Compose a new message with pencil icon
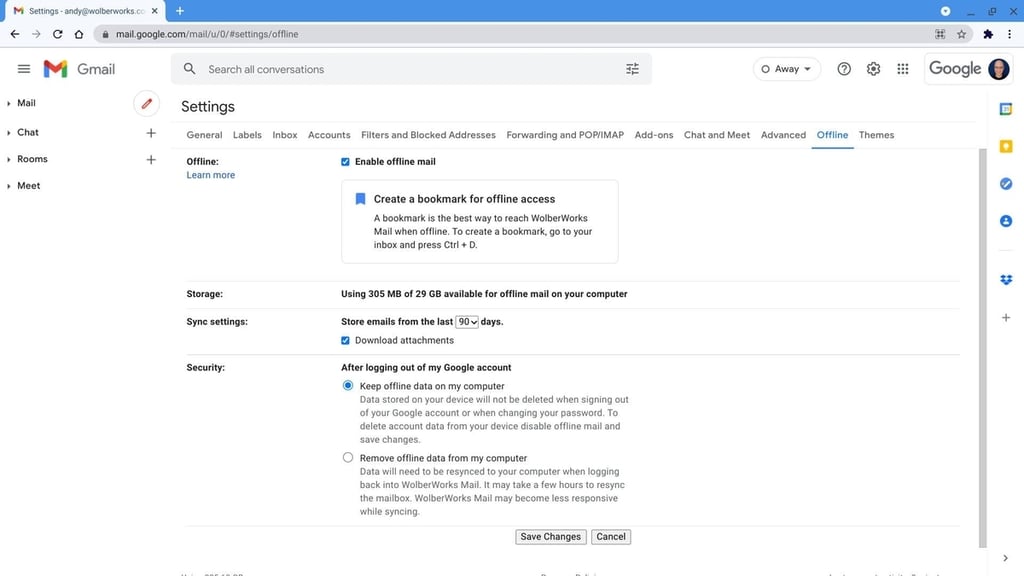The width and height of the screenshot is (1024, 576). (x=147, y=104)
